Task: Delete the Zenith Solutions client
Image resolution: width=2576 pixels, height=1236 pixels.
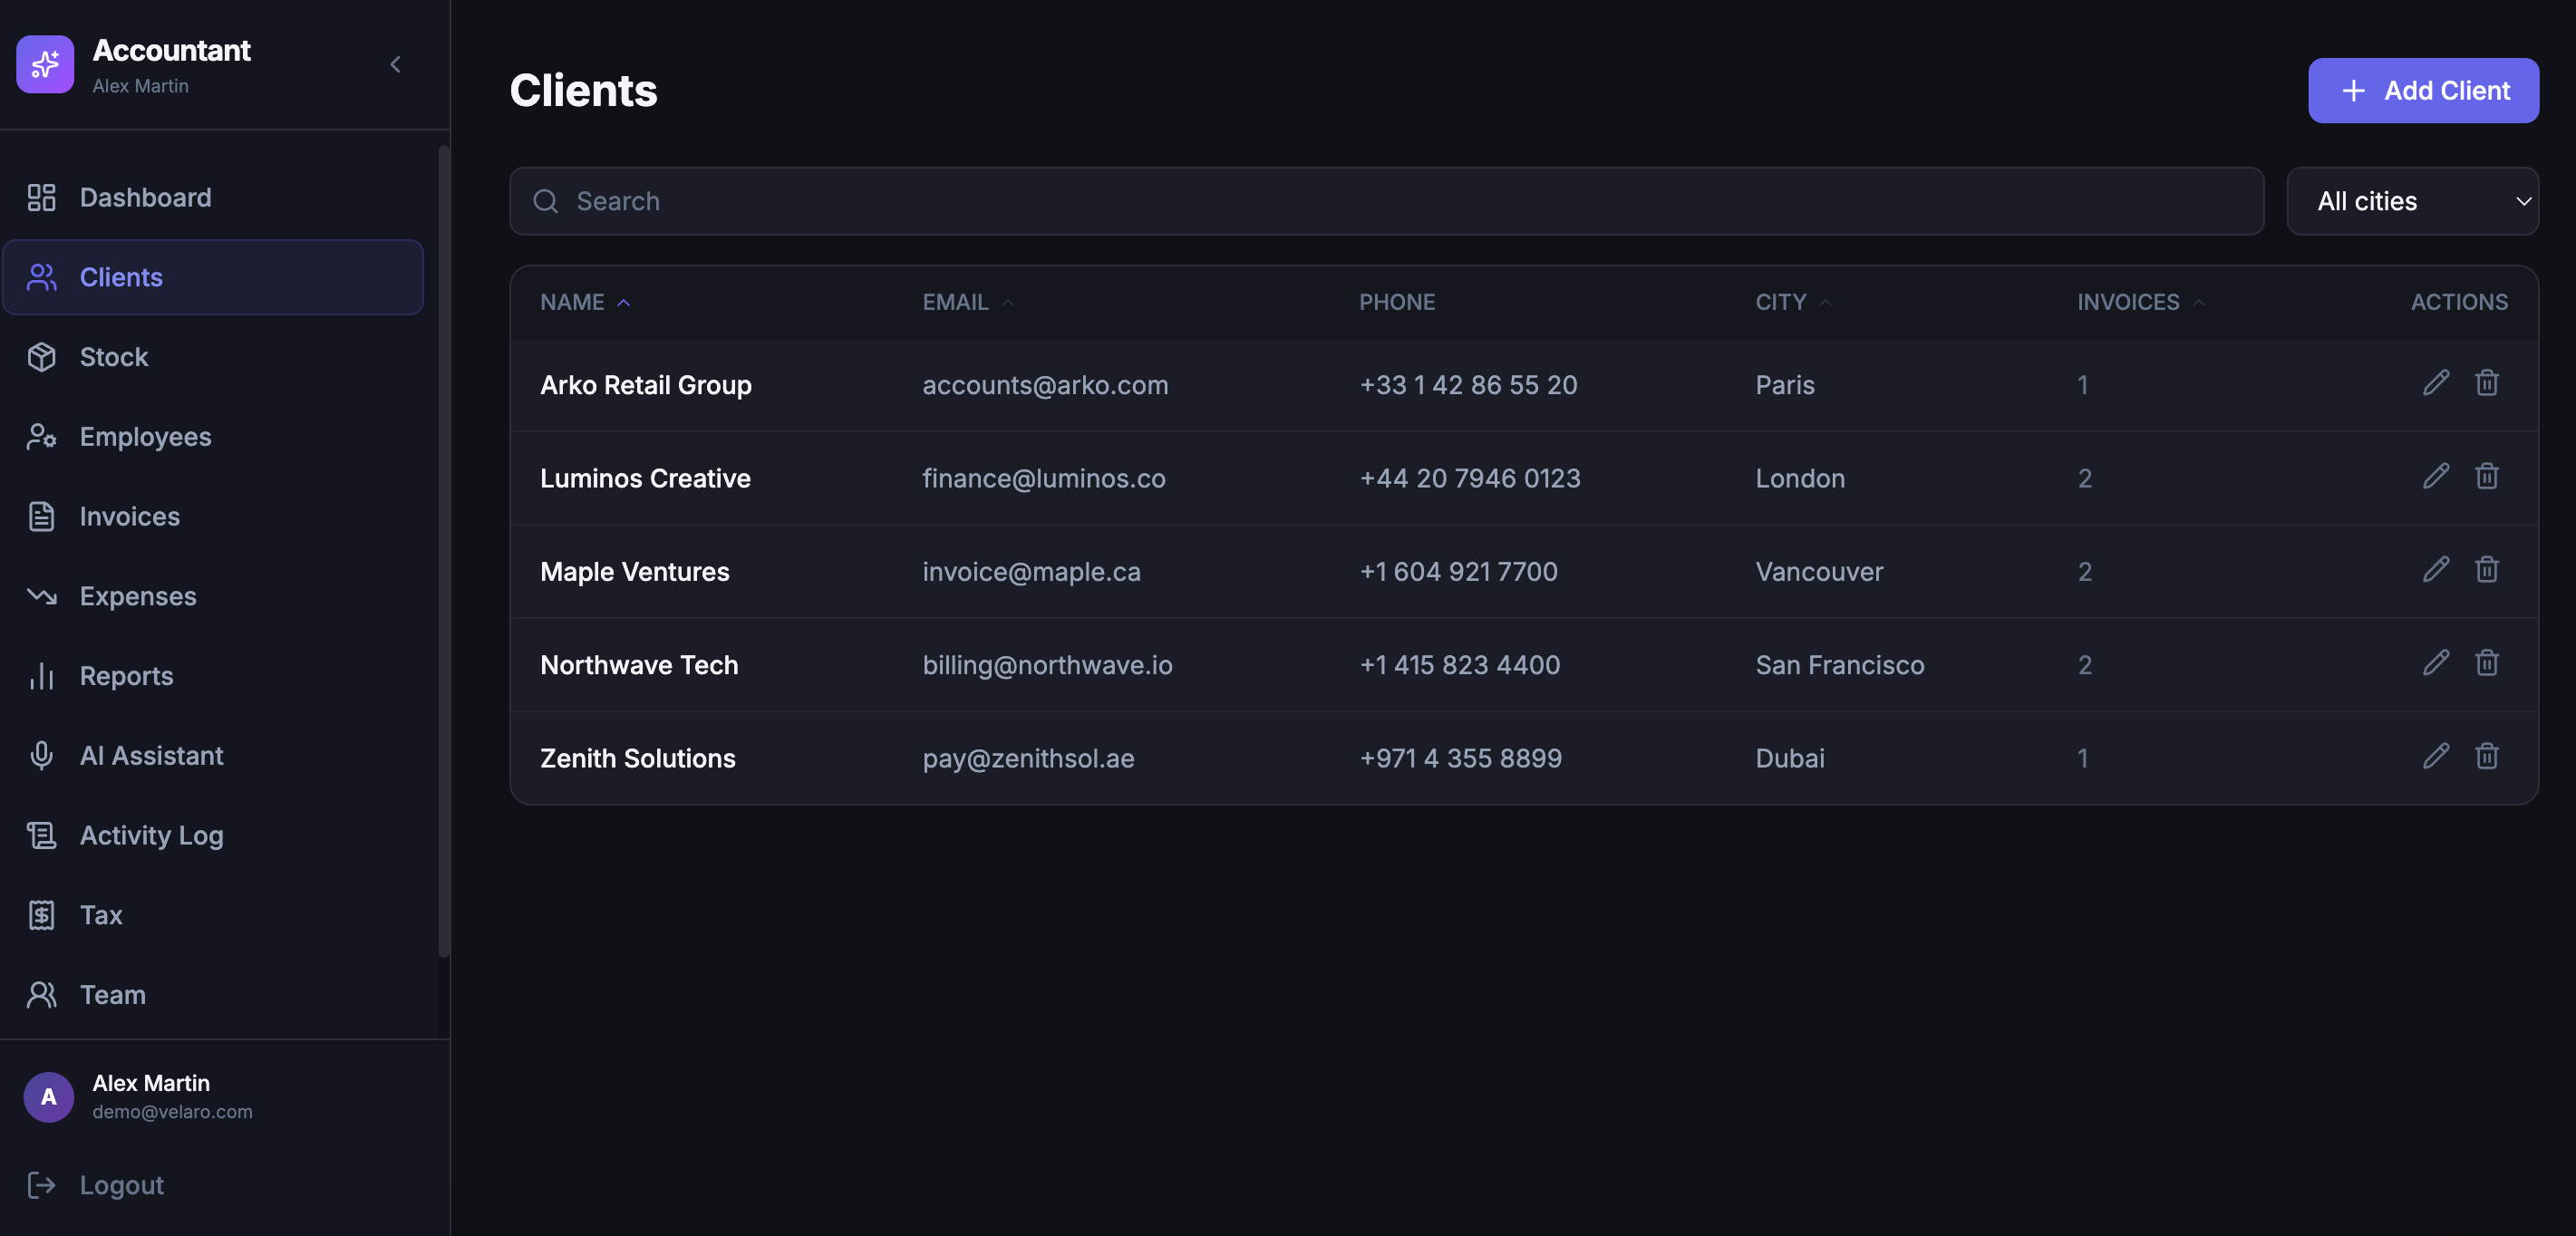Action: point(2486,756)
